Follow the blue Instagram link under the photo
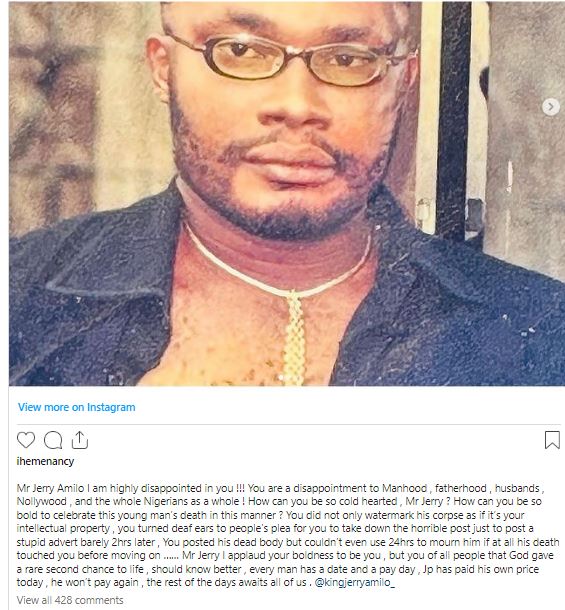Viewport: 565px width, 610px height. click(77, 407)
